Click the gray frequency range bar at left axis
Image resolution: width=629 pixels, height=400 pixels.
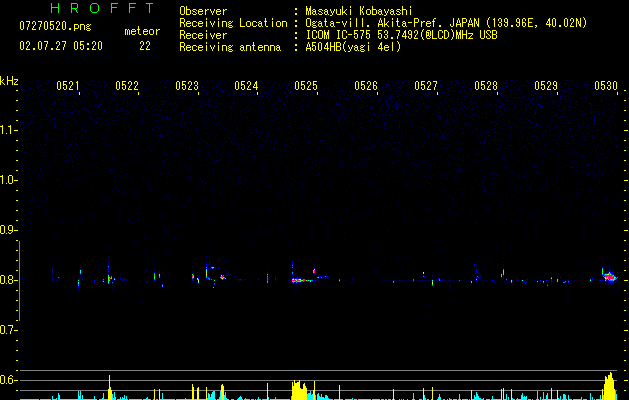click(x=19, y=281)
